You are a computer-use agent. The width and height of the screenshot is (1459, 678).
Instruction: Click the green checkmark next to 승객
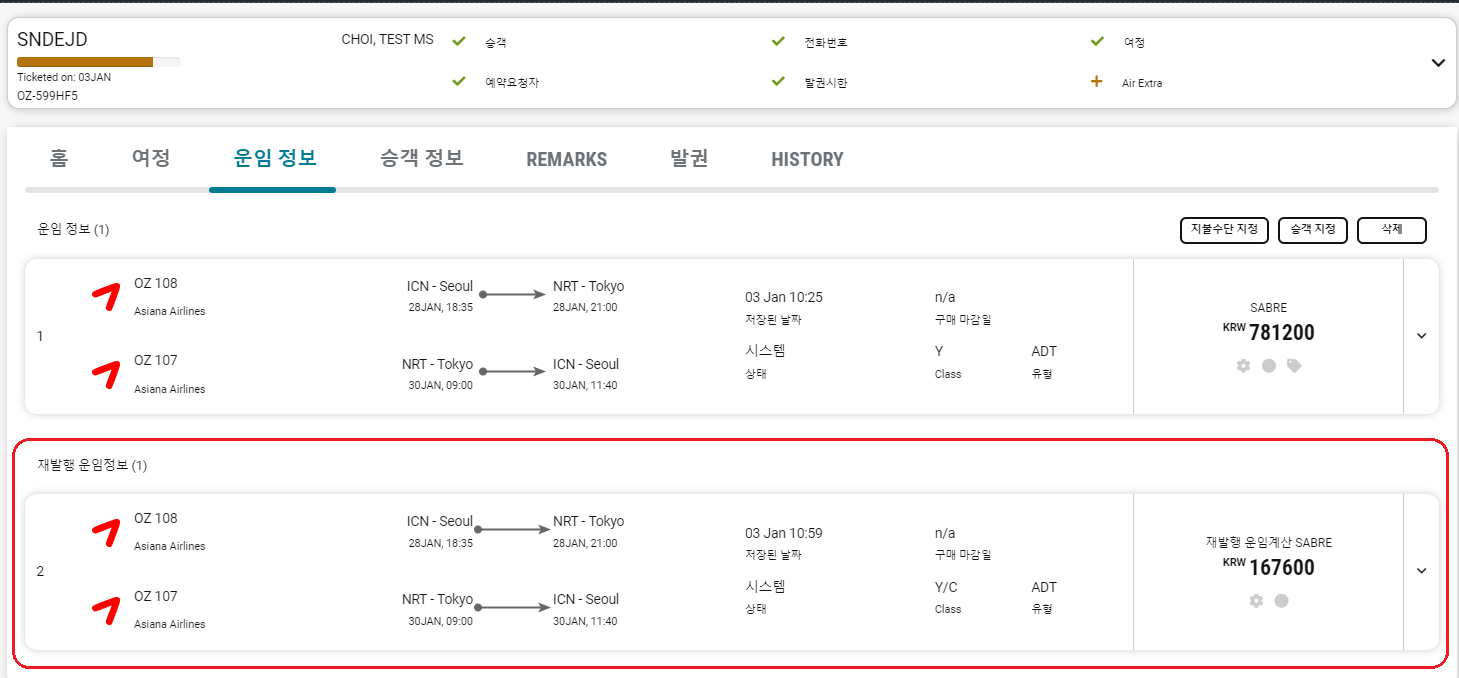tap(459, 42)
